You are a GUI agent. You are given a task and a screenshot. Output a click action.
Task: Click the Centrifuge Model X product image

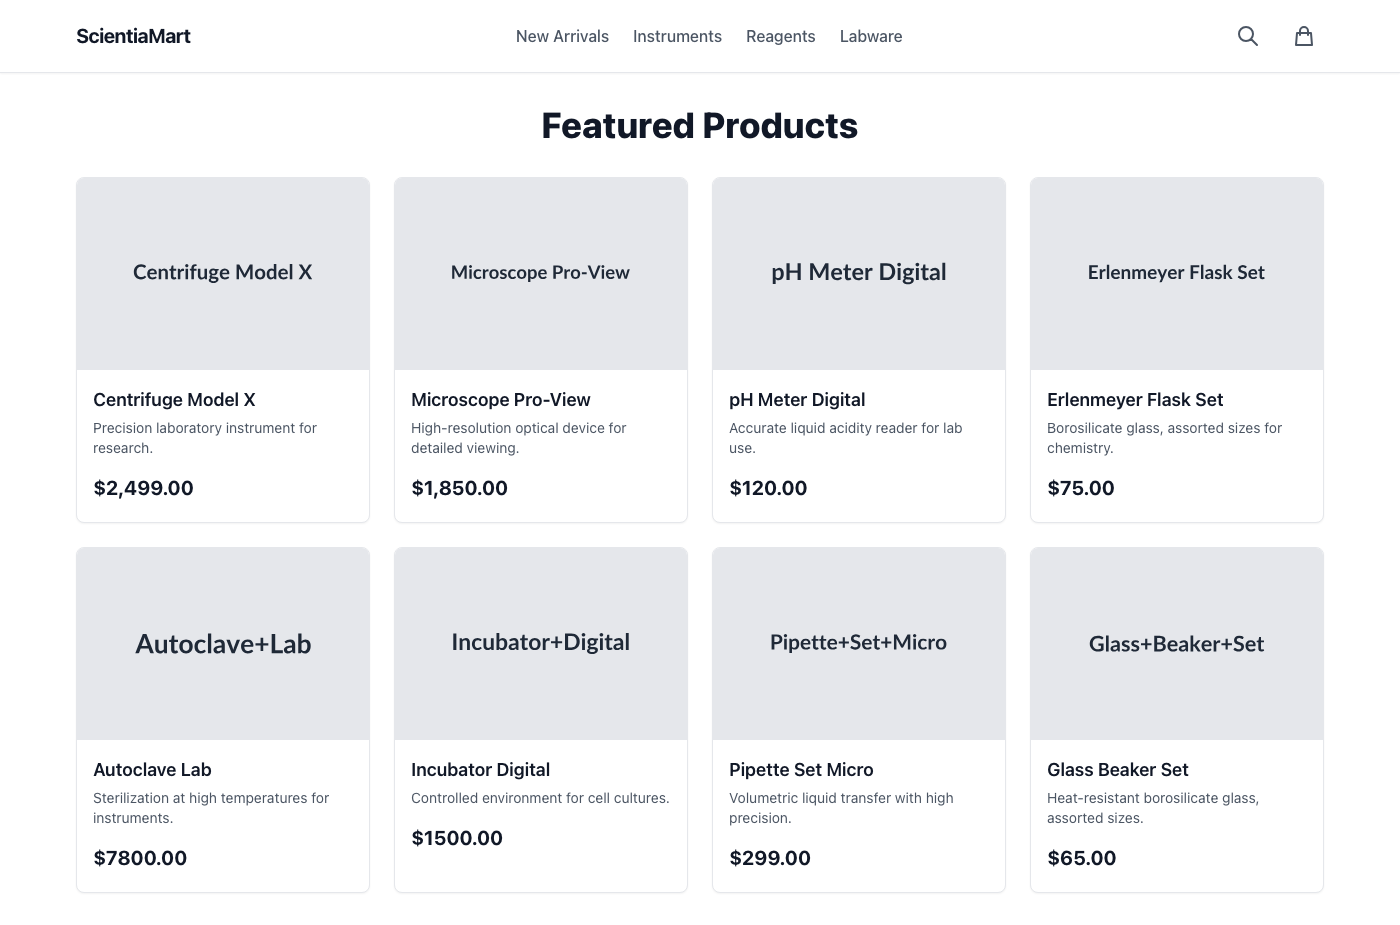click(222, 272)
